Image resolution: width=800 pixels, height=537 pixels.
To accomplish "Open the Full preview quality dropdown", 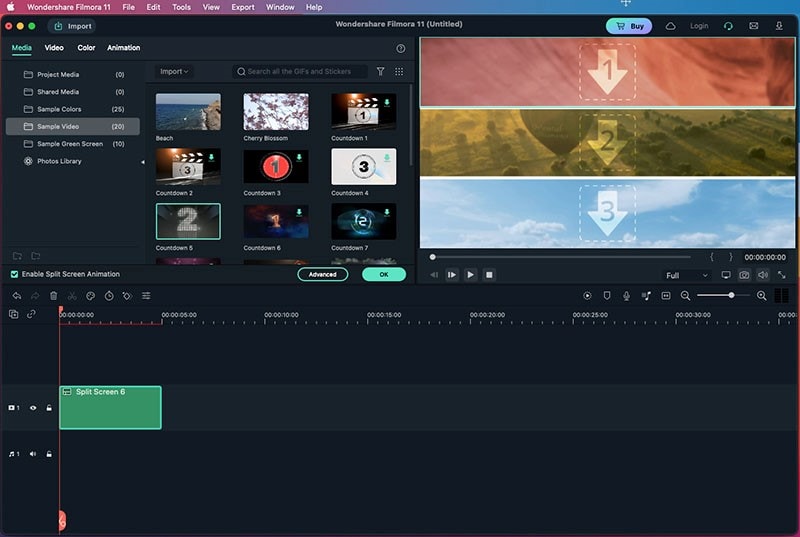I will coord(687,275).
